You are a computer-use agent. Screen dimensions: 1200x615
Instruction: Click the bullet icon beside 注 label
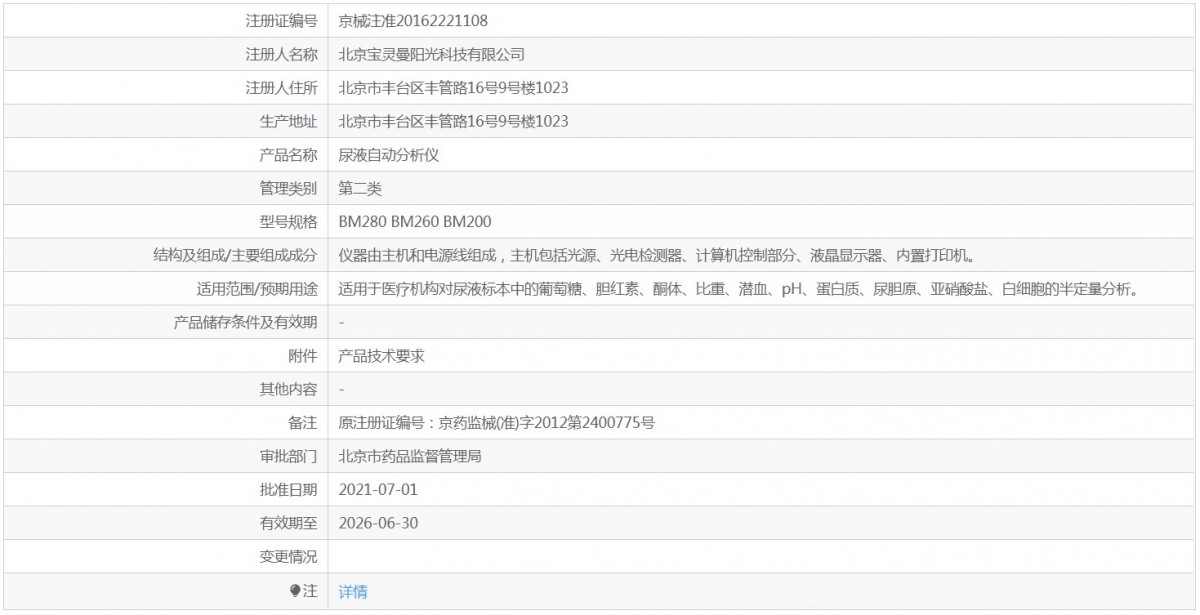click(295, 591)
